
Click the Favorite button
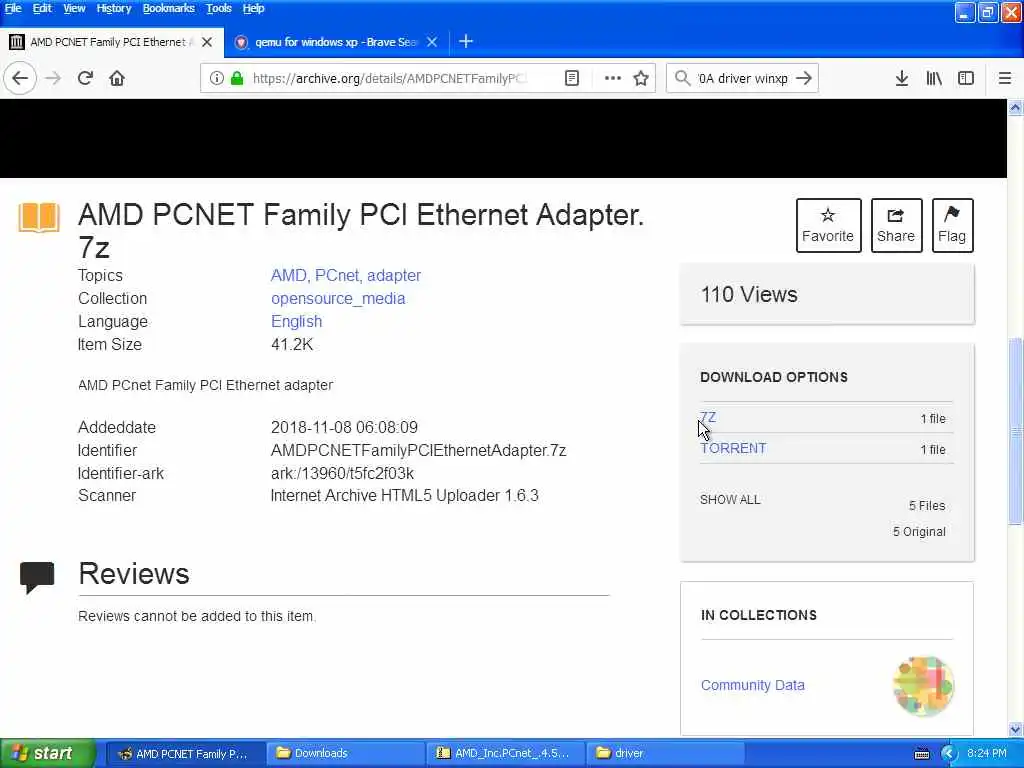click(x=828, y=225)
